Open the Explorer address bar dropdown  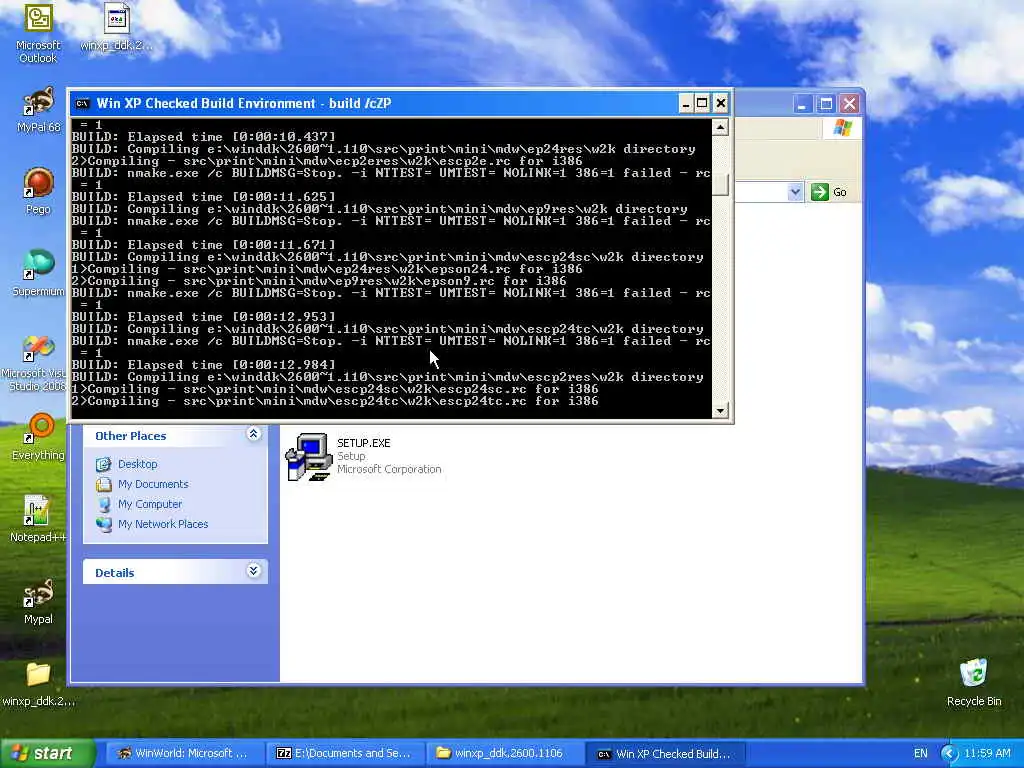(x=795, y=192)
